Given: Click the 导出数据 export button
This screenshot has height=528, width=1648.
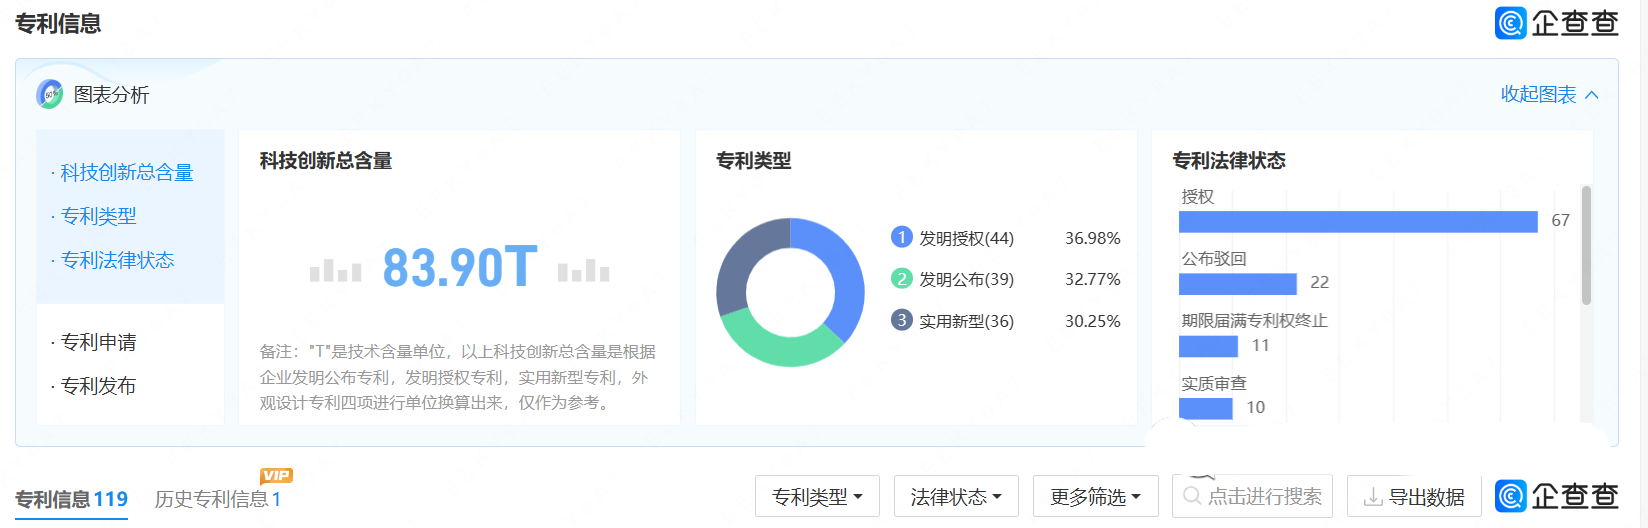Looking at the screenshot, I should coord(1414,496).
